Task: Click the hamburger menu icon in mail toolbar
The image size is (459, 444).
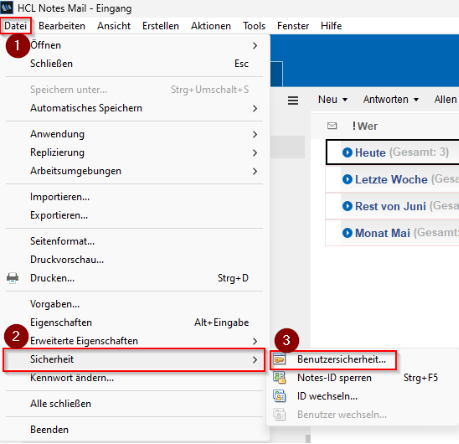Action: (x=293, y=100)
